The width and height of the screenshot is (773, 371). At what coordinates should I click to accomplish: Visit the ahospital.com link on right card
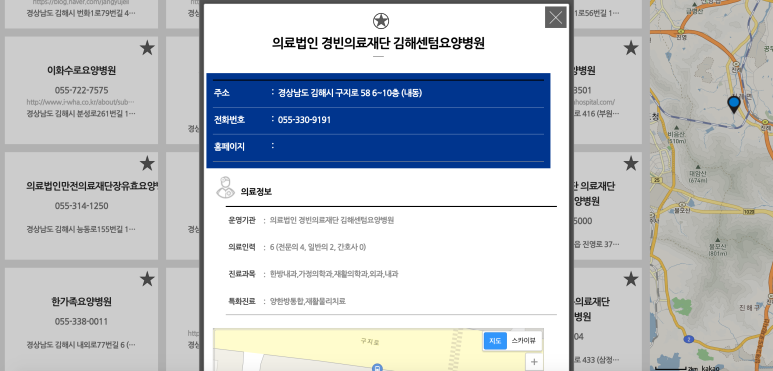click(594, 102)
